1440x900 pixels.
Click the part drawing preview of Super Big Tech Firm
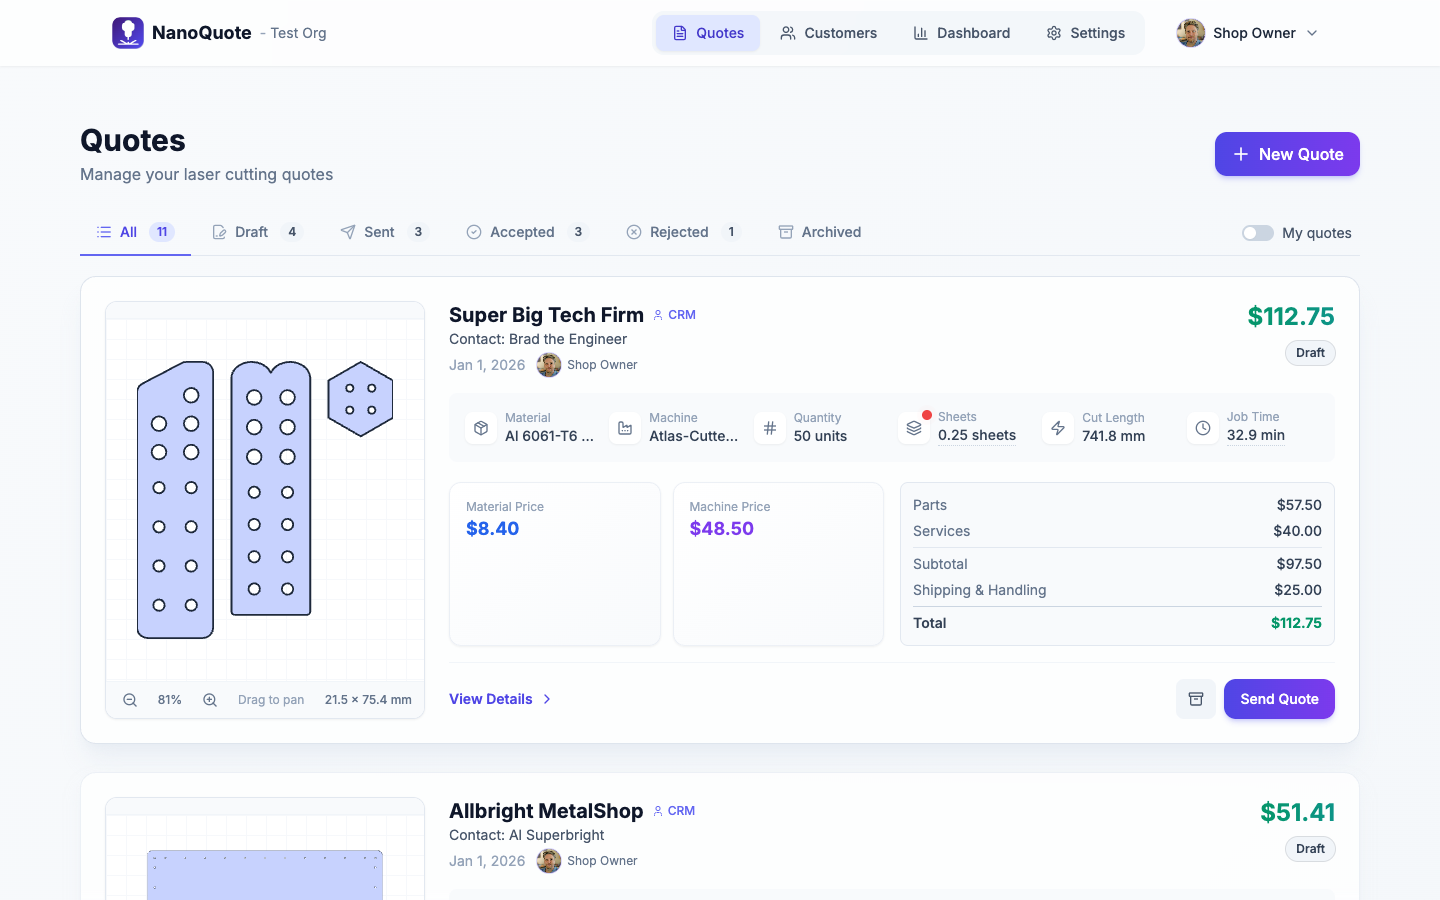(x=265, y=500)
